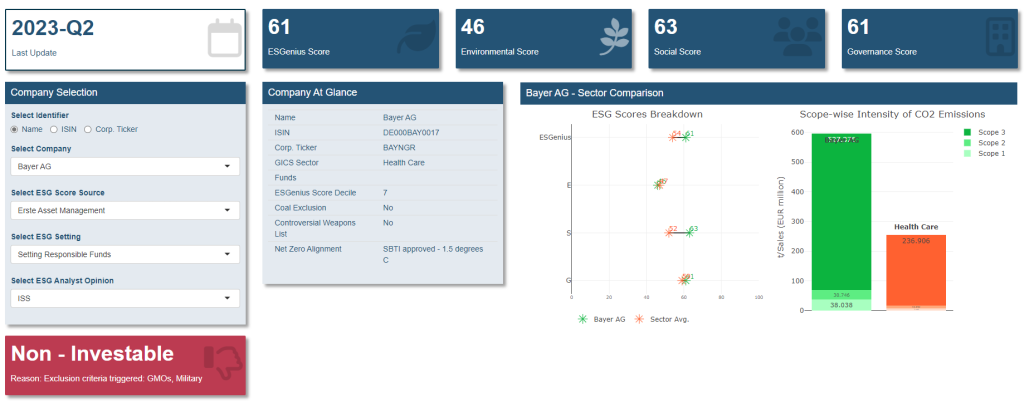Open the Select Company dropdown showing Bayer AG
This screenshot has height=403, width=1024.
pos(125,166)
